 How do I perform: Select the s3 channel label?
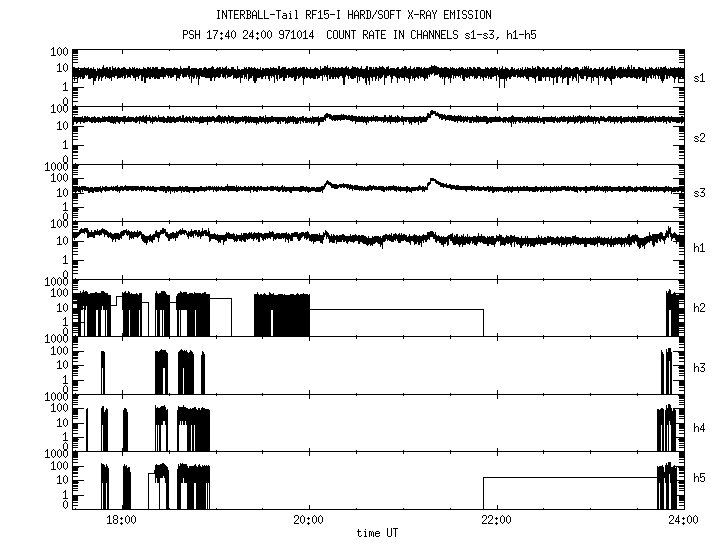point(700,192)
